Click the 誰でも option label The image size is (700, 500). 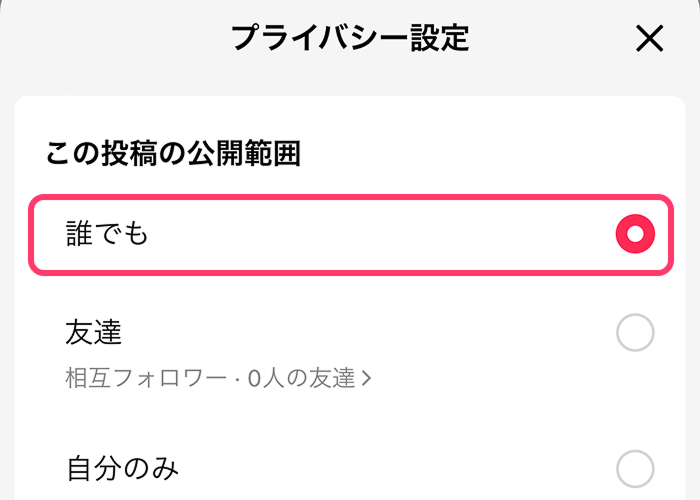coord(107,235)
